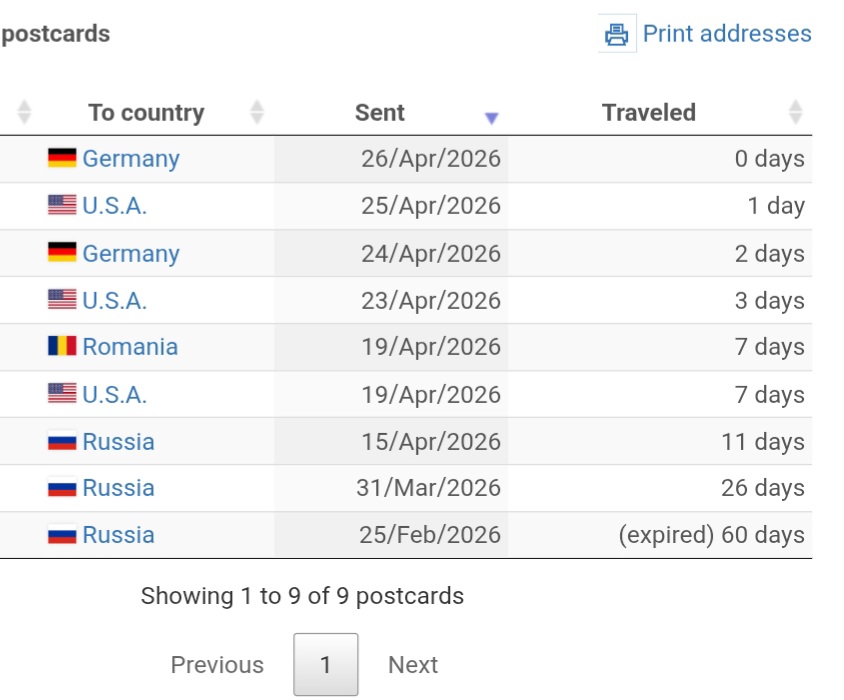Go to page 1 button
This screenshot has height=700, width=844.
[x=326, y=664]
